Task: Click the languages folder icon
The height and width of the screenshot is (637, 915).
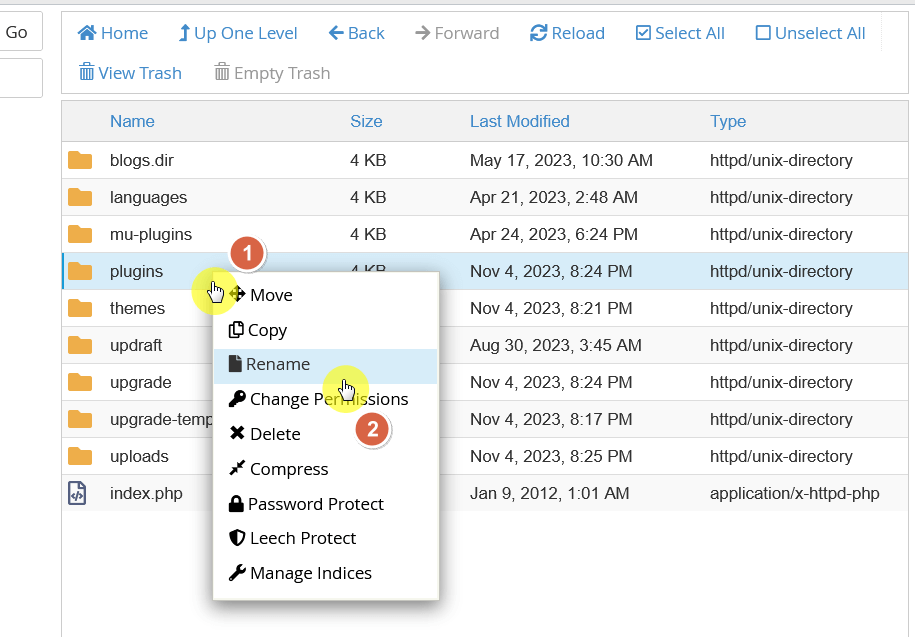Action: pyautogui.click(x=80, y=197)
